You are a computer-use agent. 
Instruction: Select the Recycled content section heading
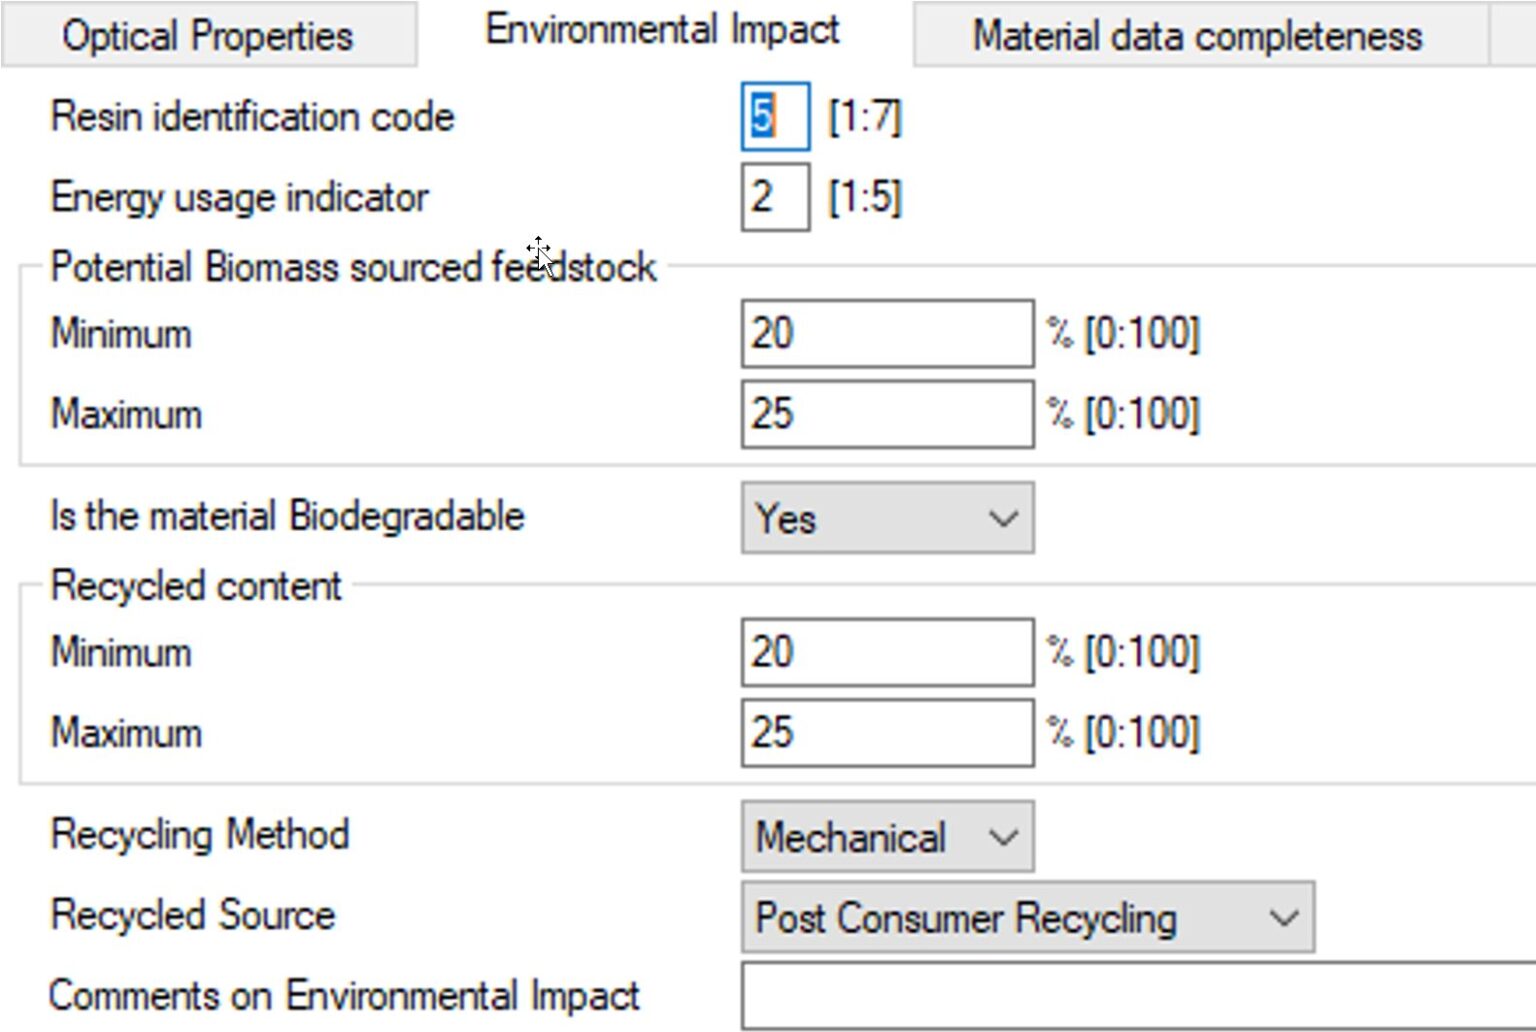tap(195, 585)
